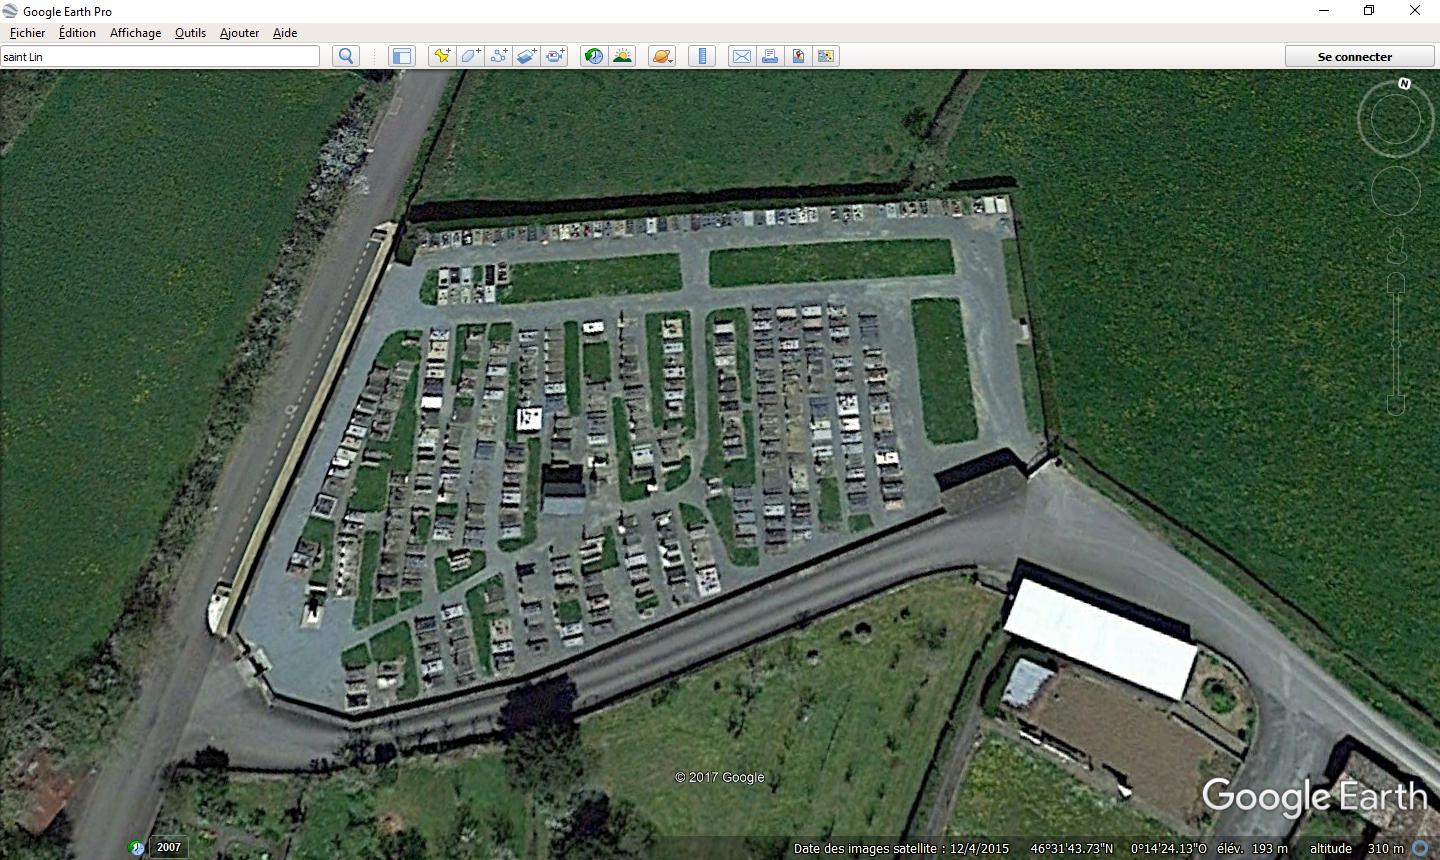Image resolution: width=1440 pixels, height=860 pixels.
Task: Click the longitude 0°14'24.13"O readout
Action: 1169,848
